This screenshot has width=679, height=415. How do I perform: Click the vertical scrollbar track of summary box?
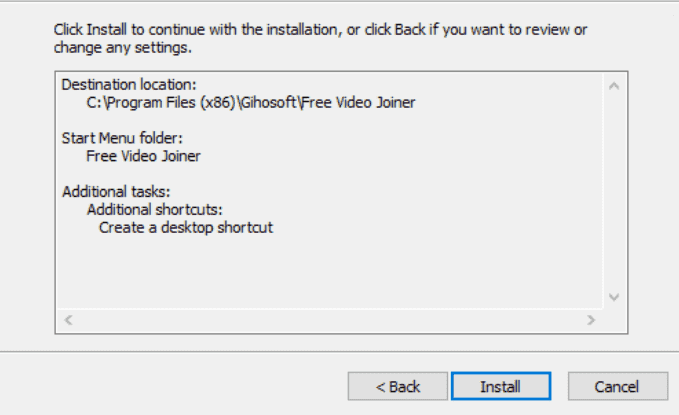pos(614,191)
